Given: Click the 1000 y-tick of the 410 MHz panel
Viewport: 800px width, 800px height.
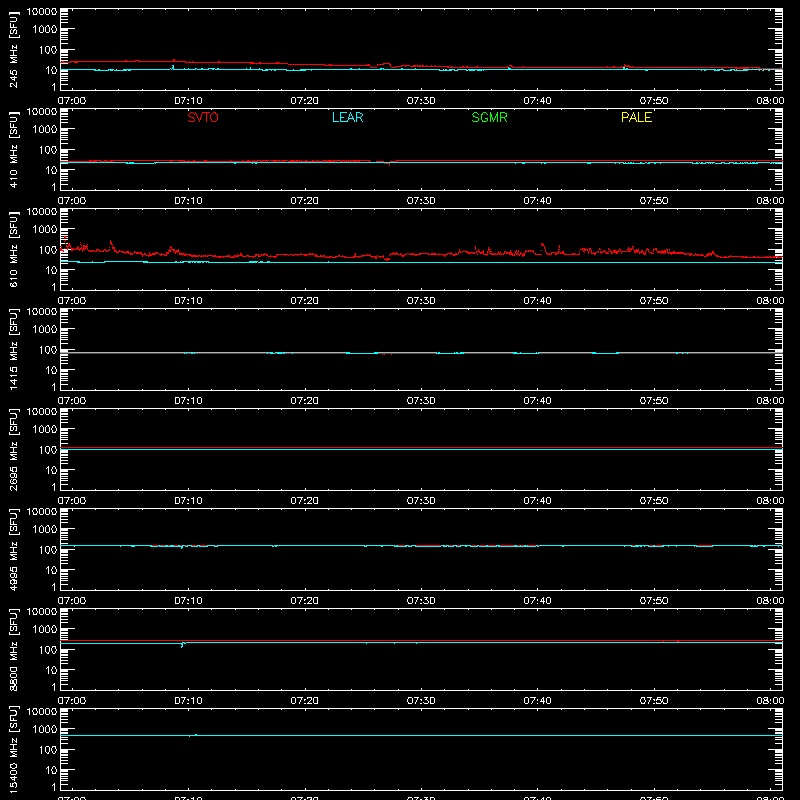Looking at the screenshot, I should pyautogui.click(x=45, y=130).
